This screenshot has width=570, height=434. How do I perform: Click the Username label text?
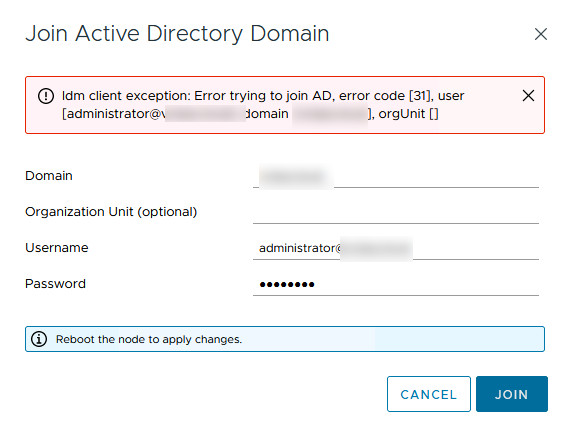(x=57, y=248)
